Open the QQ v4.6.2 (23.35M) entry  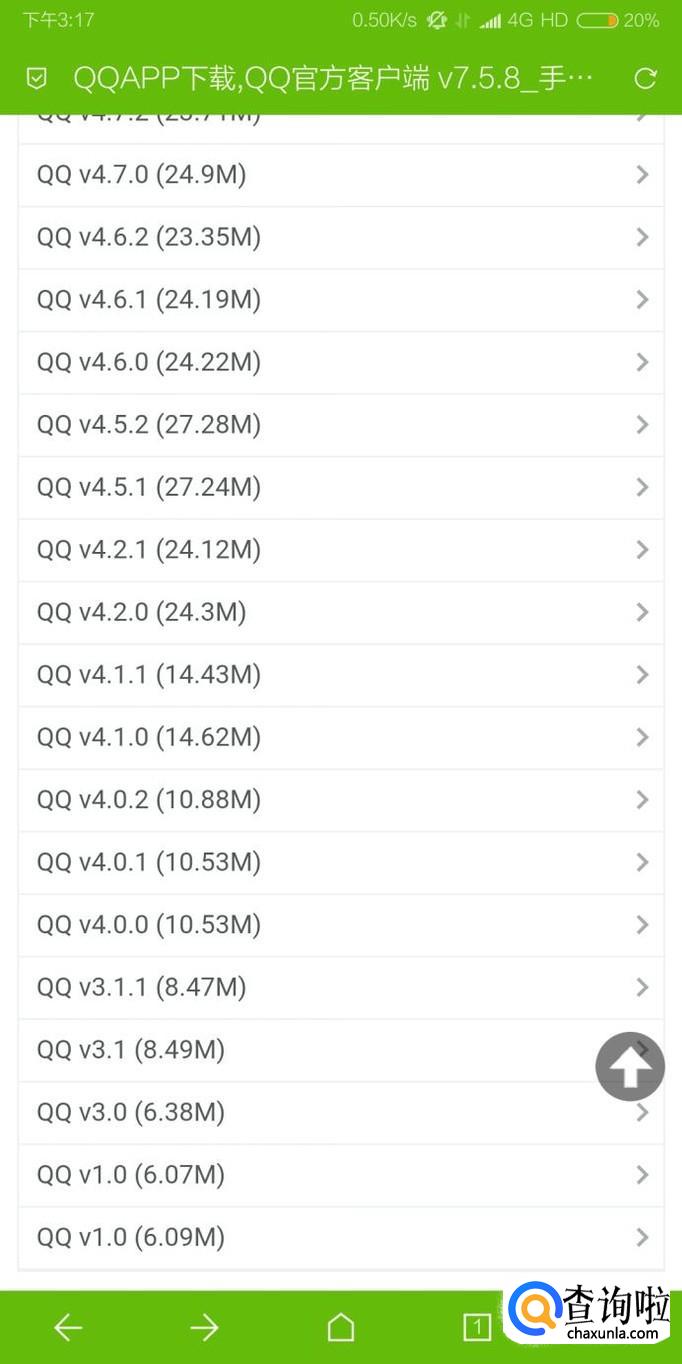pos(149,237)
